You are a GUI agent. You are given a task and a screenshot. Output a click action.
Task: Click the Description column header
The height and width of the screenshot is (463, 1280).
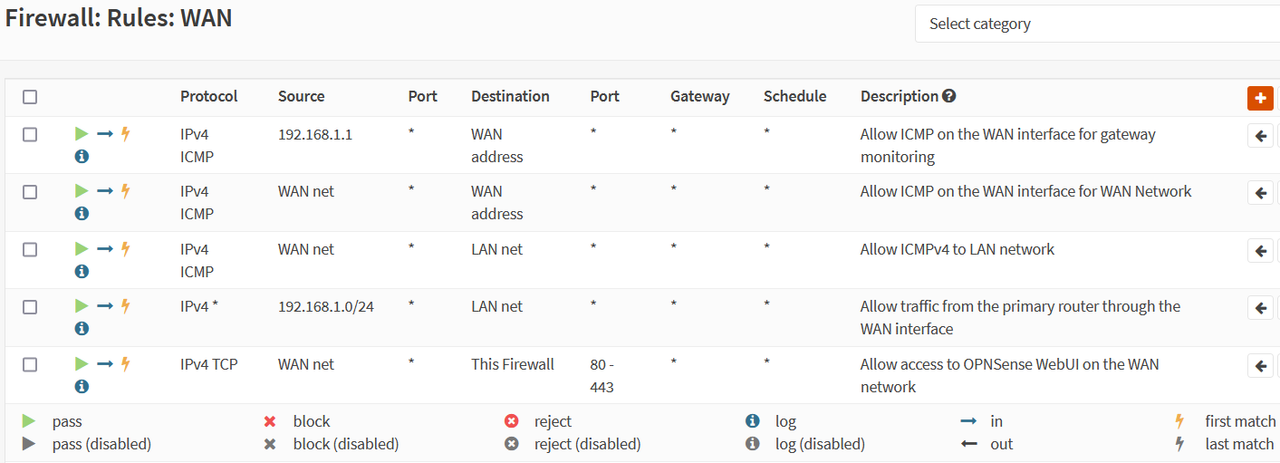[x=899, y=96]
